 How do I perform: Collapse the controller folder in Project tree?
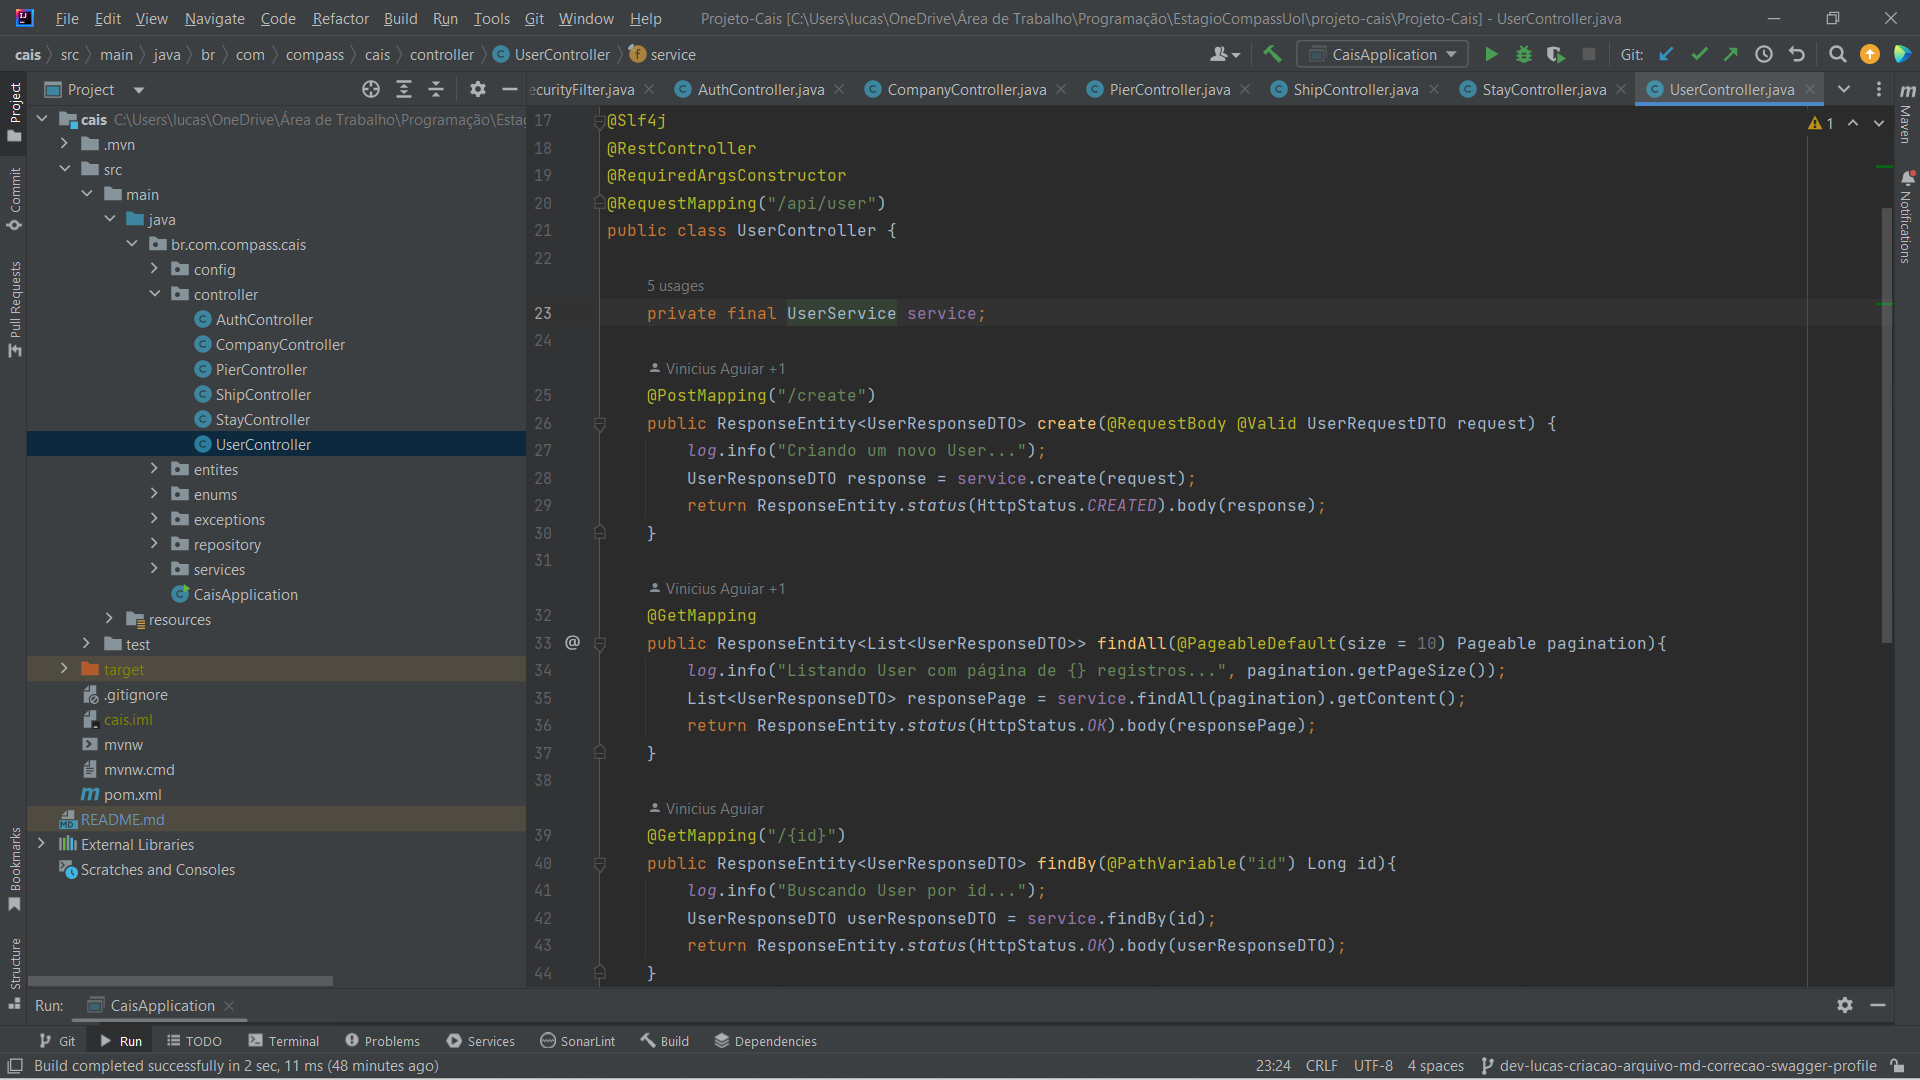tap(155, 294)
